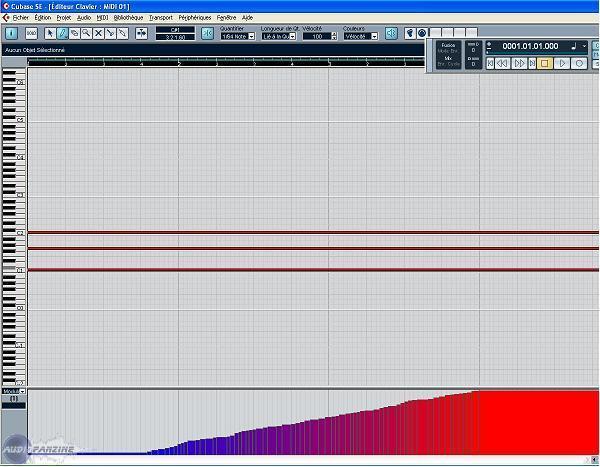Click the Fusion record mode label
This screenshot has width=600, height=467.
[x=448, y=45]
